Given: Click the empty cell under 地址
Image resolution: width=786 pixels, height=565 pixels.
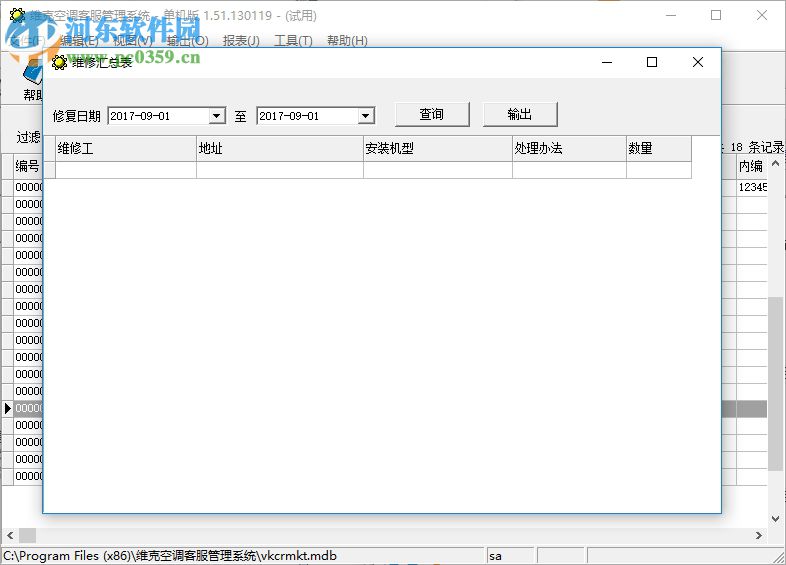Looking at the screenshot, I should [280, 170].
